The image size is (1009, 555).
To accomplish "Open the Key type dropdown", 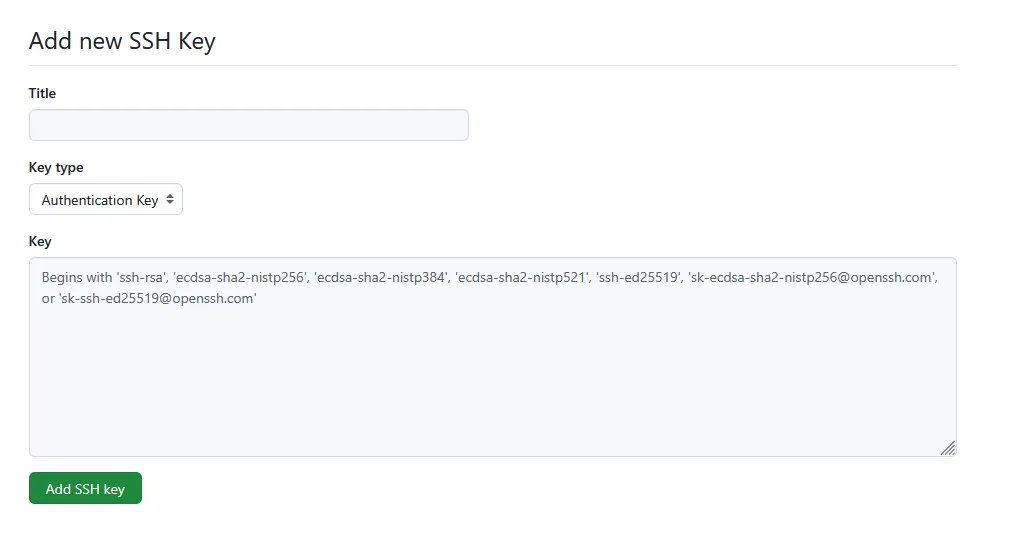I will click(x=105, y=200).
